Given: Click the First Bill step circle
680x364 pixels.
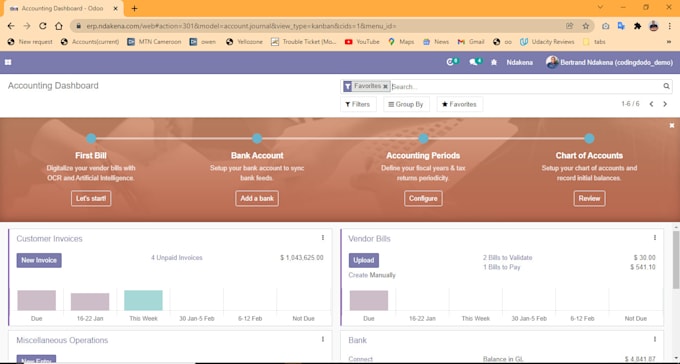Looking at the screenshot, I should pos(91,138).
